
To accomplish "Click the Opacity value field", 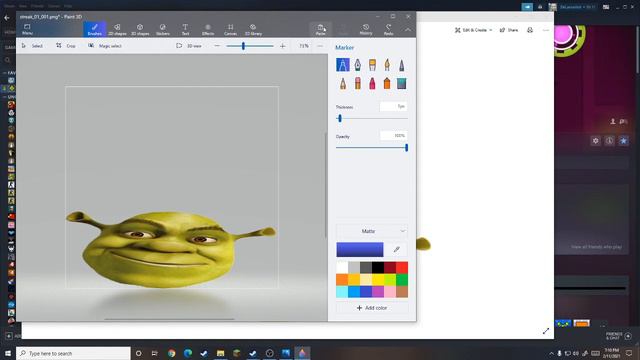I will coord(393,136).
